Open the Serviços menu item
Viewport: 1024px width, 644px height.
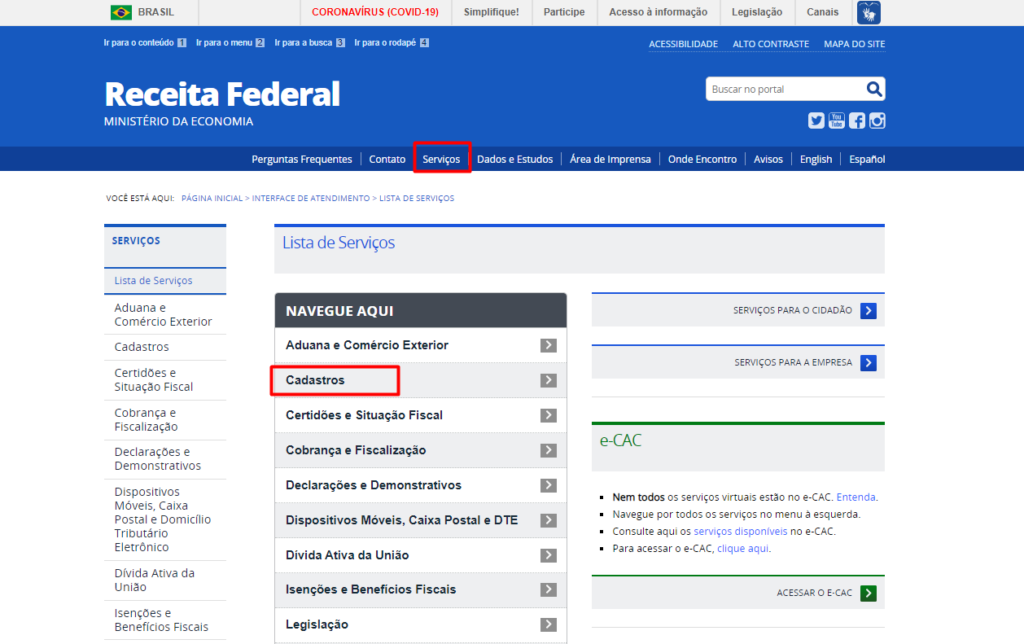[x=441, y=159]
